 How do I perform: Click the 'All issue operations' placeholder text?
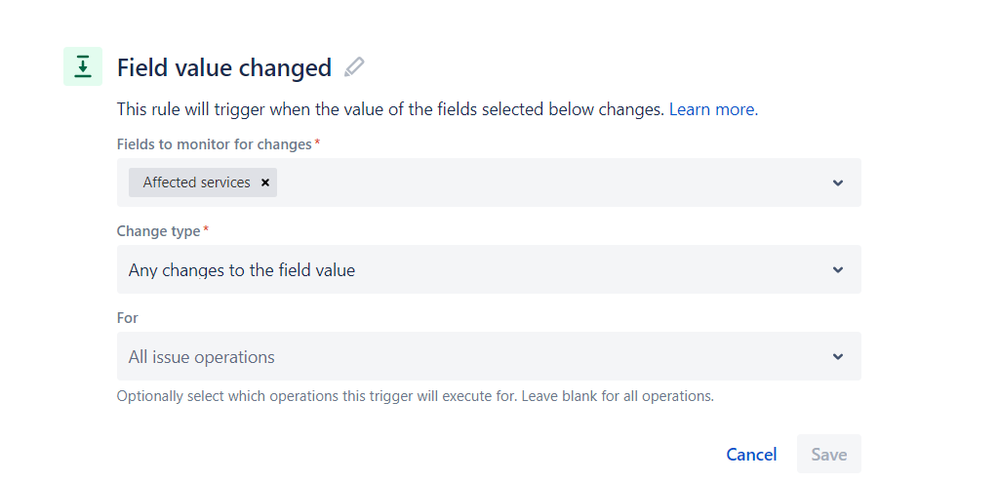coord(201,357)
